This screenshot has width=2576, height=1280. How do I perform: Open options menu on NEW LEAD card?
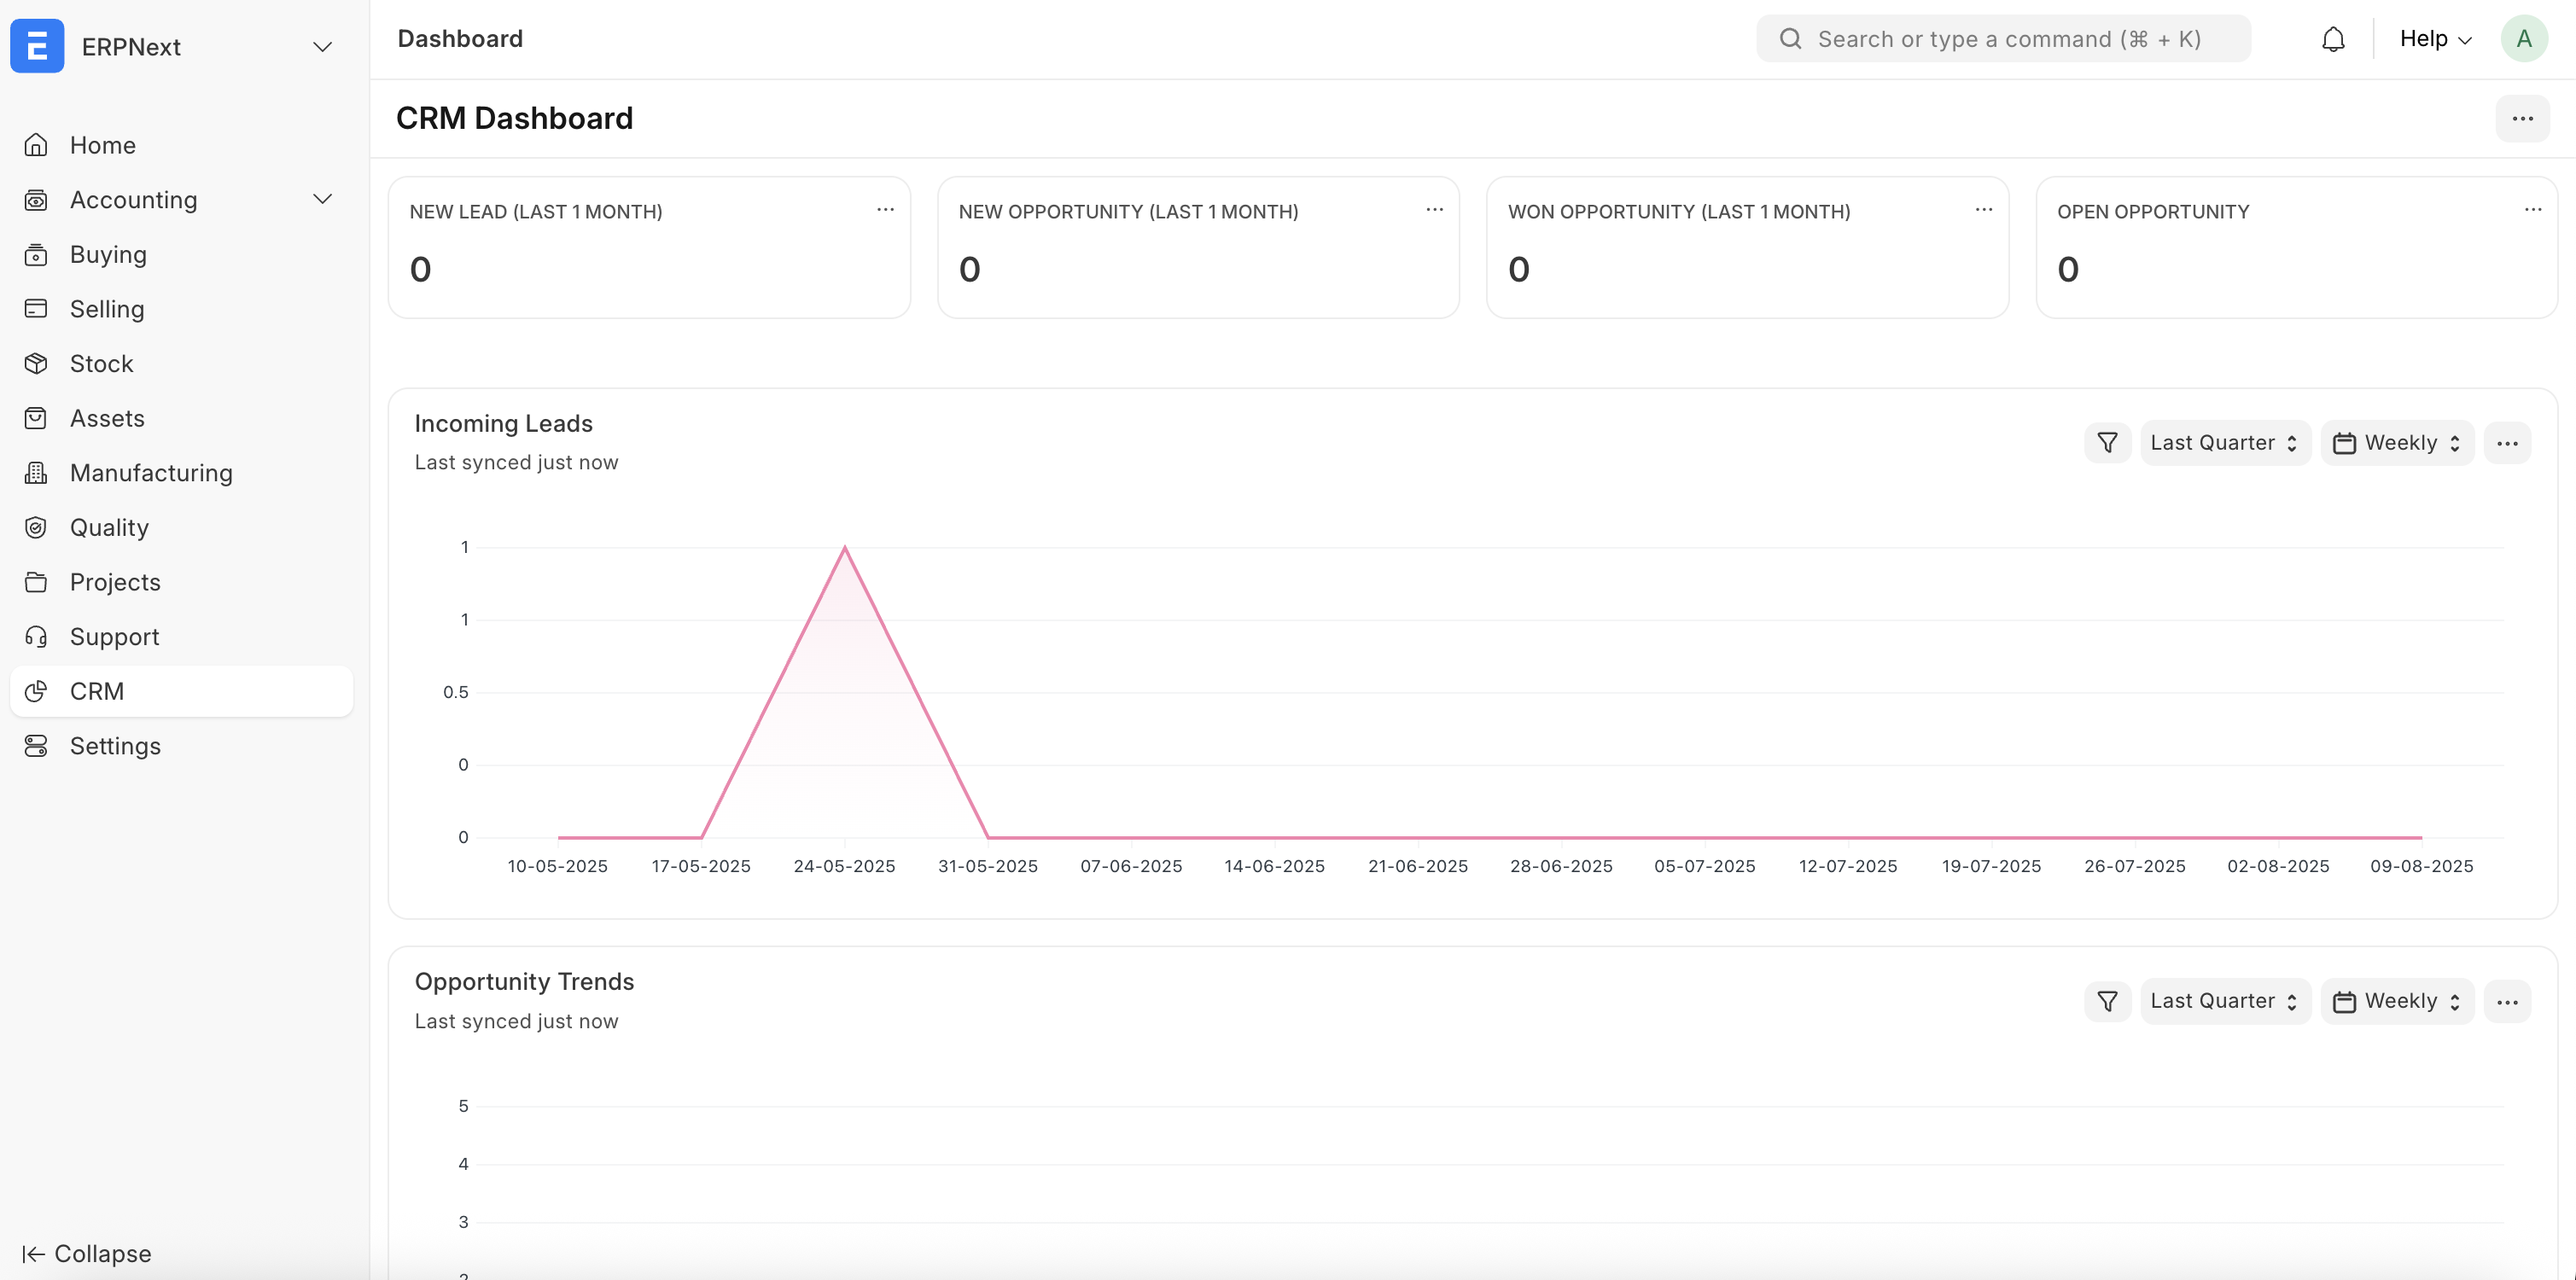click(886, 209)
